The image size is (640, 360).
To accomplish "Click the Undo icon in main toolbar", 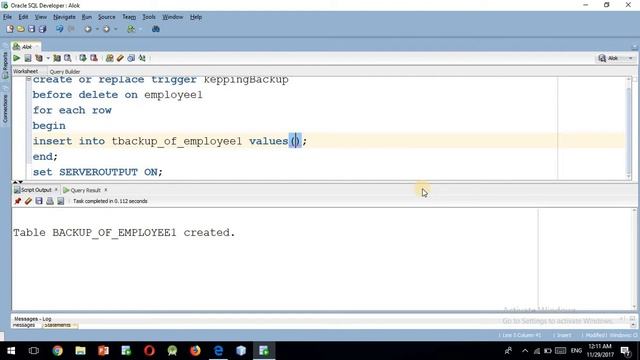I will [60, 29].
